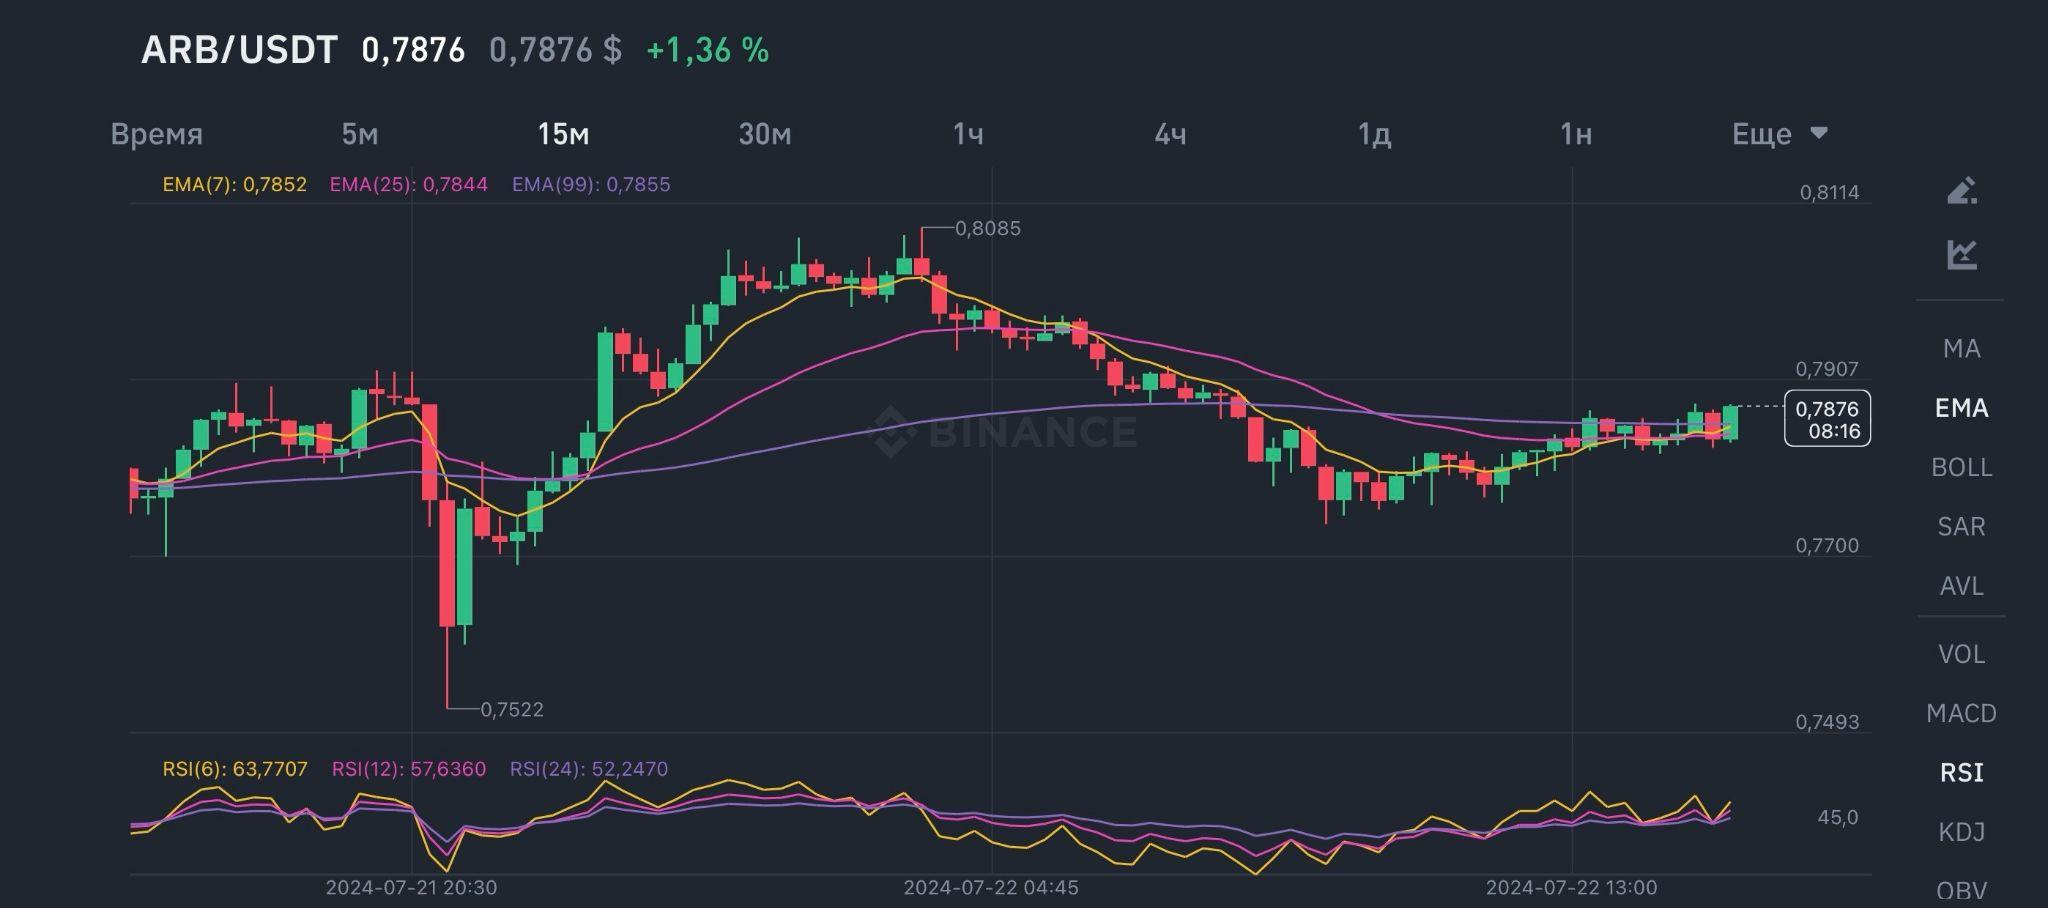Click the EMA(25): 0,7844 legend label
The image size is (2048, 908).
tap(409, 184)
